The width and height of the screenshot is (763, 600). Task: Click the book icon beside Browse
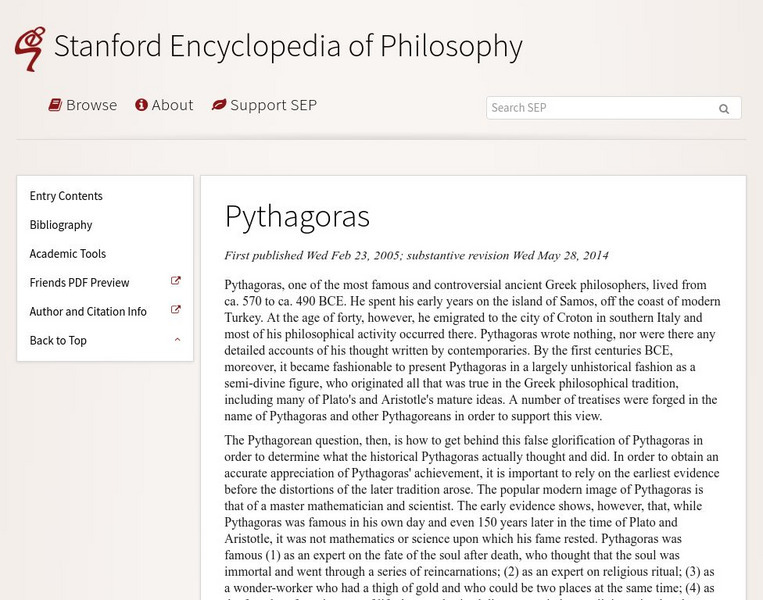pyautogui.click(x=56, y=105)
